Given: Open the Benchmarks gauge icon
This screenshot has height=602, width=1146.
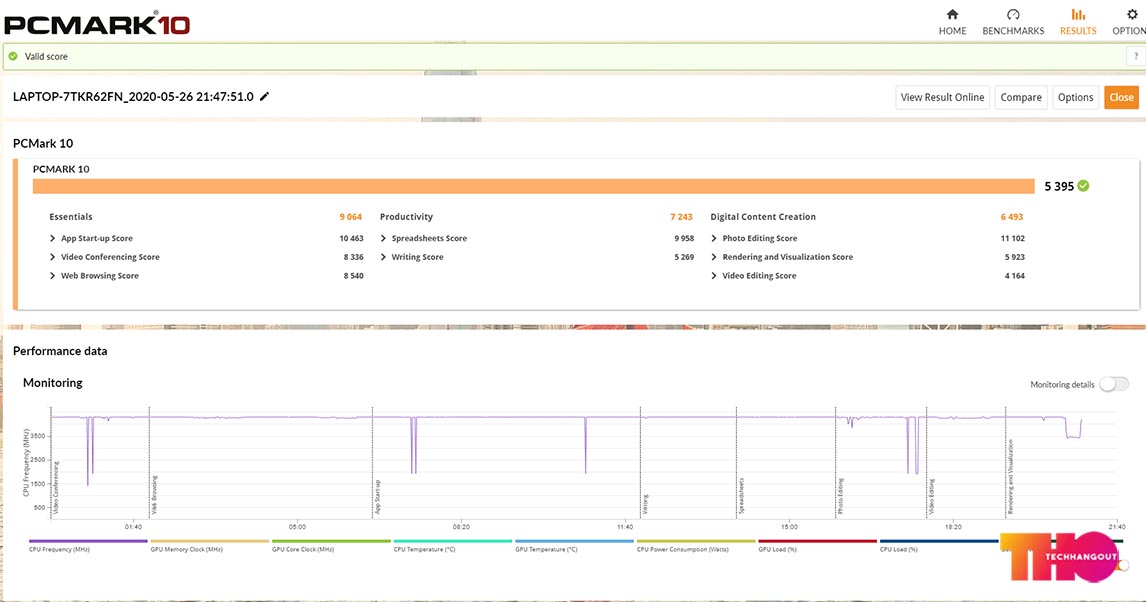Looking at the screenshot, I should click(1013, 15).
